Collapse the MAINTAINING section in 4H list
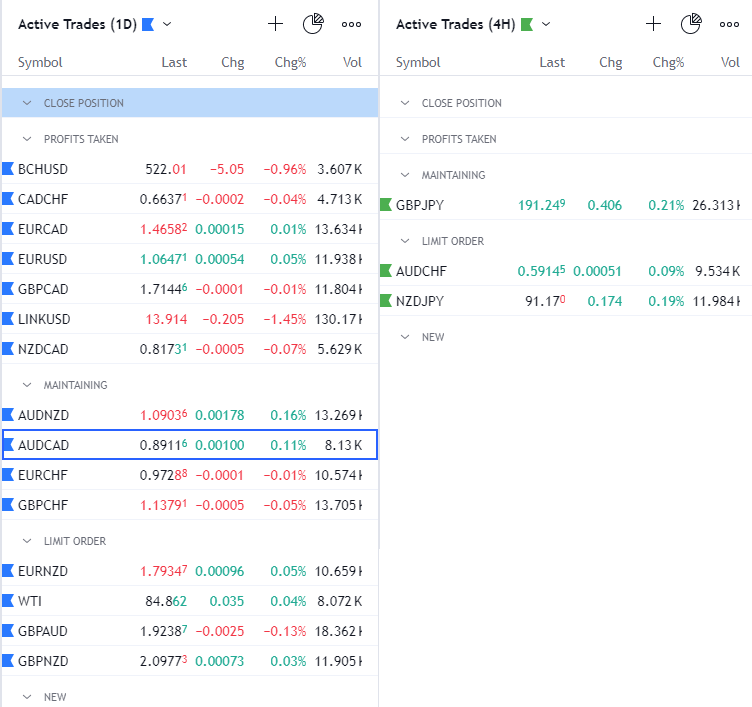The height and width of the screenshot is (707, 752). (405, 175)
